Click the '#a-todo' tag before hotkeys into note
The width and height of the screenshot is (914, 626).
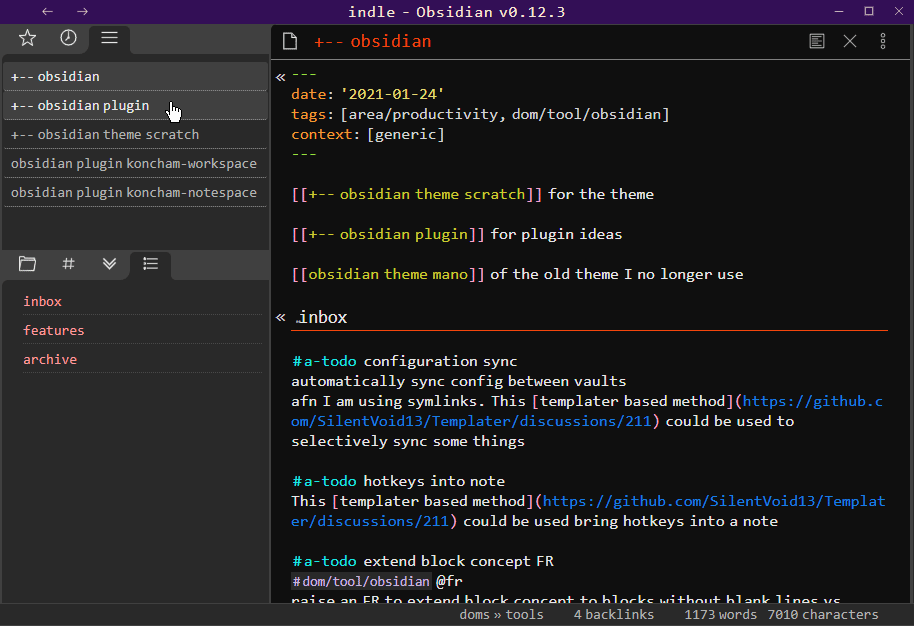pyautogui.click(x=324, y=481)
